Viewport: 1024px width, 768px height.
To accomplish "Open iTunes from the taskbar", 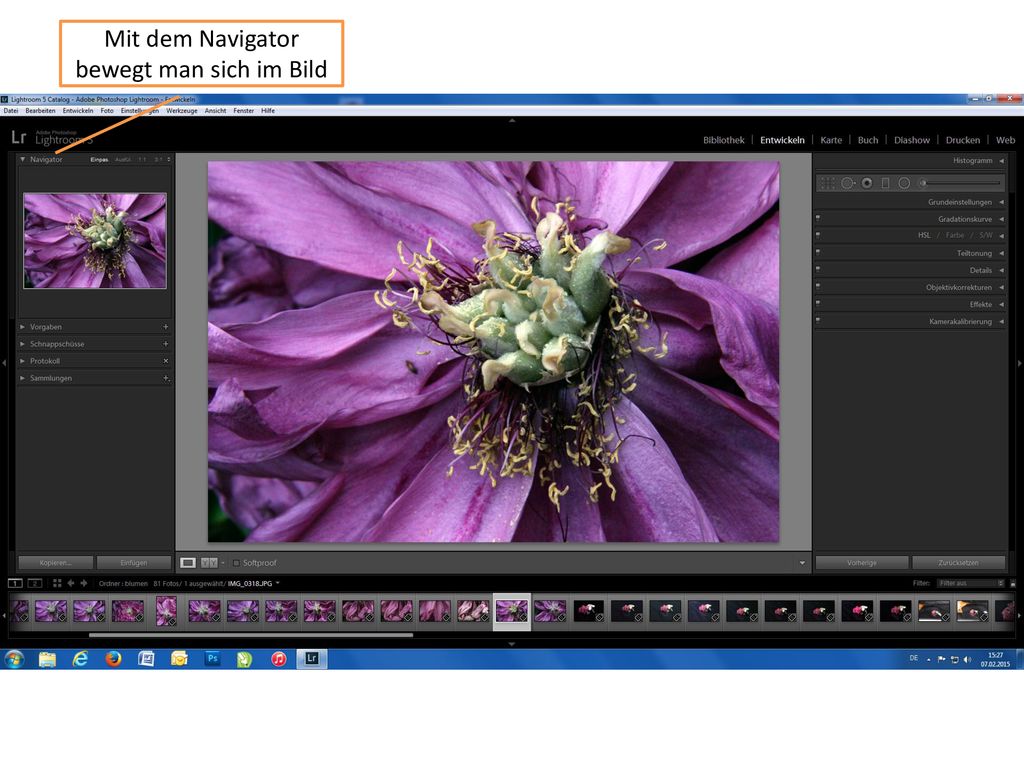I will tap(279, 659).
